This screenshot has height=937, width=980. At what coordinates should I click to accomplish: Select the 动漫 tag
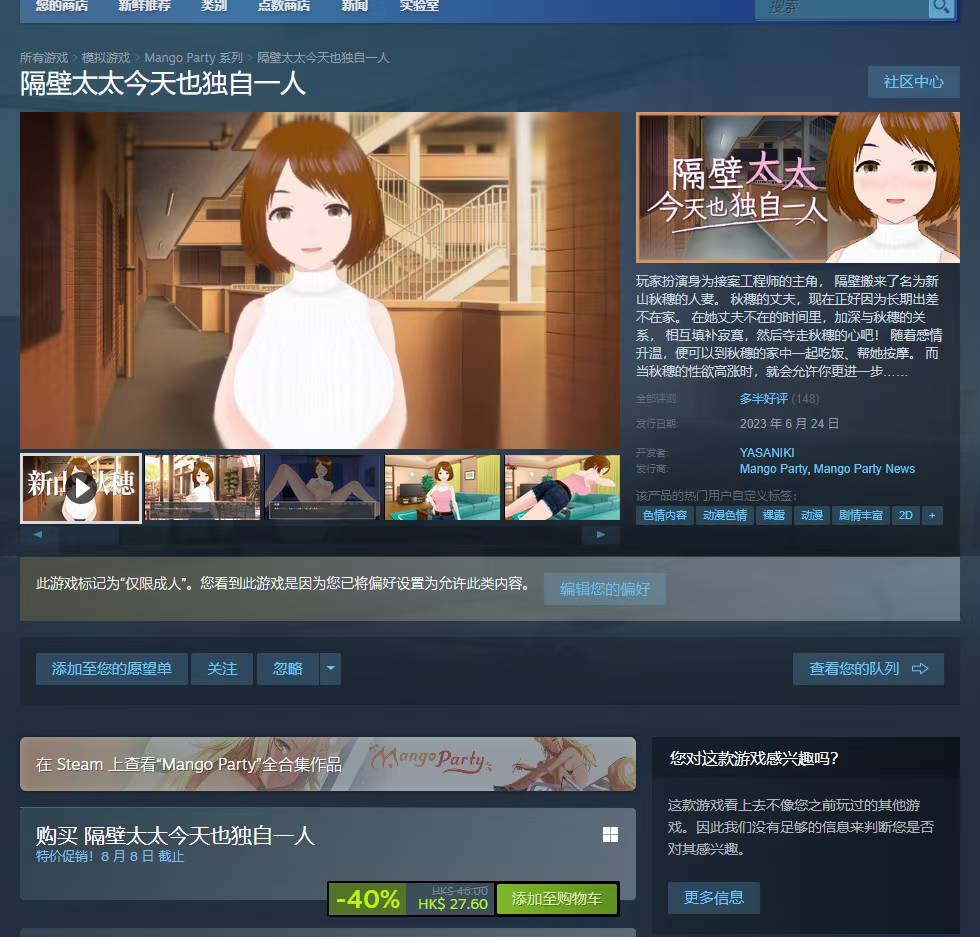coord(811,516)
